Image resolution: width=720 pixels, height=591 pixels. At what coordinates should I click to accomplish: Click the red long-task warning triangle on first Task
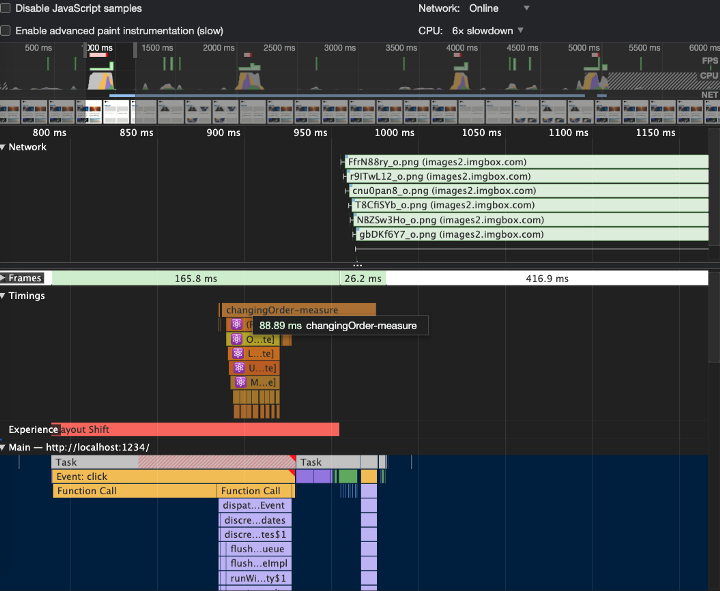292,459
